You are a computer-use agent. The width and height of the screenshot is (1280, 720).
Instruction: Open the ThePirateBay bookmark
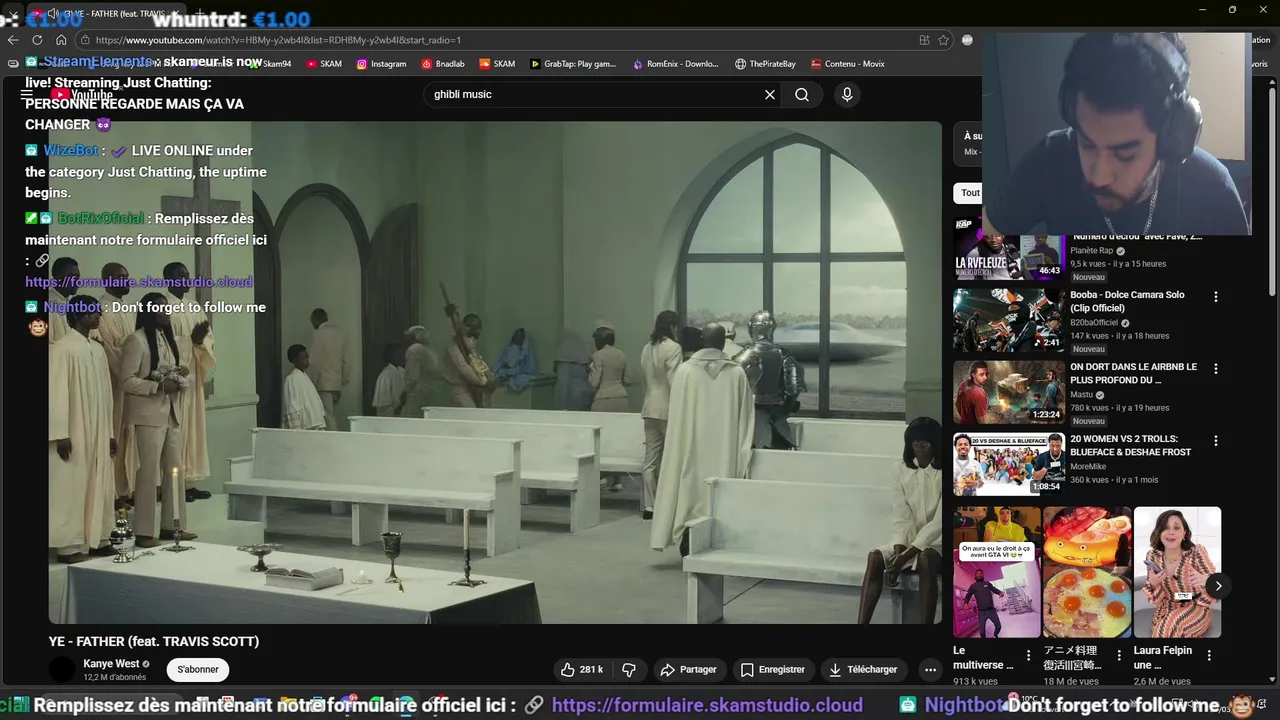[765, 64]
